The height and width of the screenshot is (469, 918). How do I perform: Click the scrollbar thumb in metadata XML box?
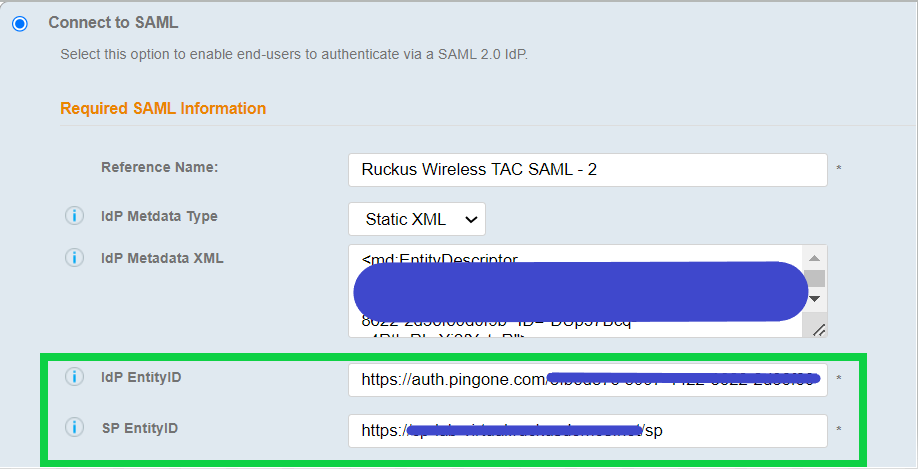815,278
